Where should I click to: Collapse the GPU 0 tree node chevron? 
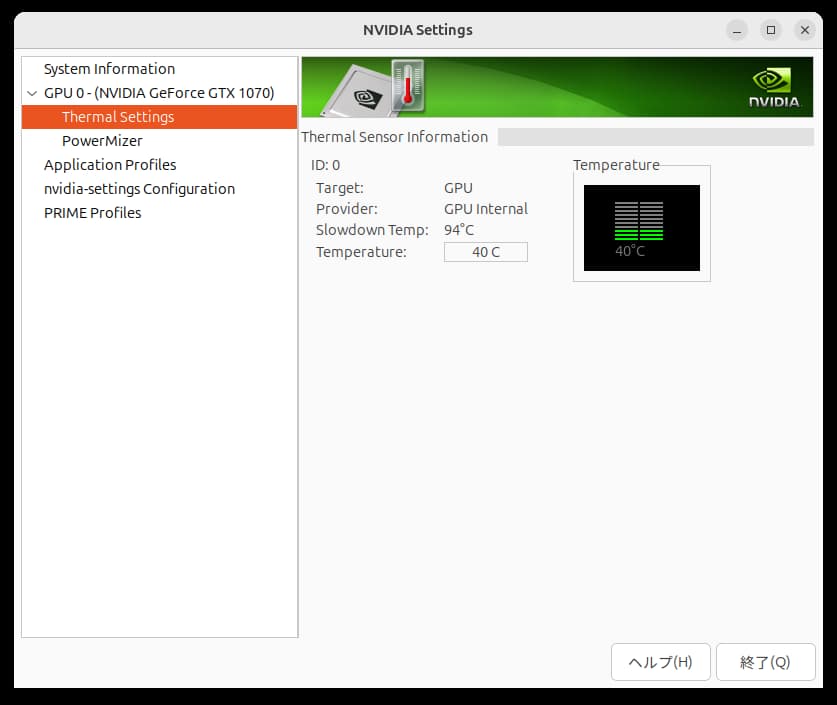[x=32, y=93]
